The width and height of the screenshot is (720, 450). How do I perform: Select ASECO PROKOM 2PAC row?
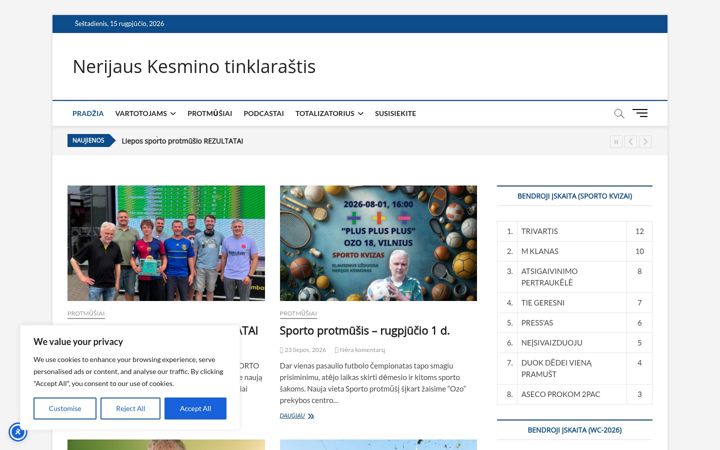(574, 394)
